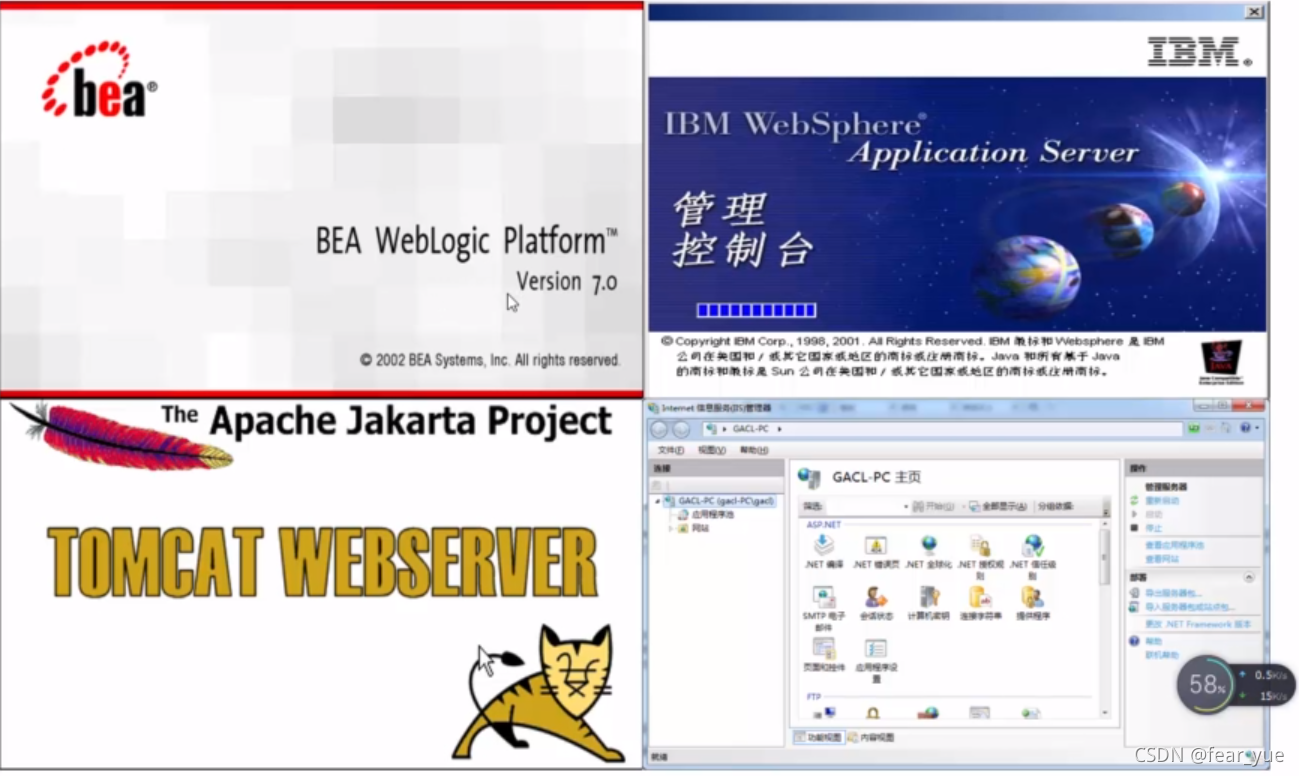Open the 页面和控件 icon
The height and width of the screenshot is (776, 1299).
[825, 650]
